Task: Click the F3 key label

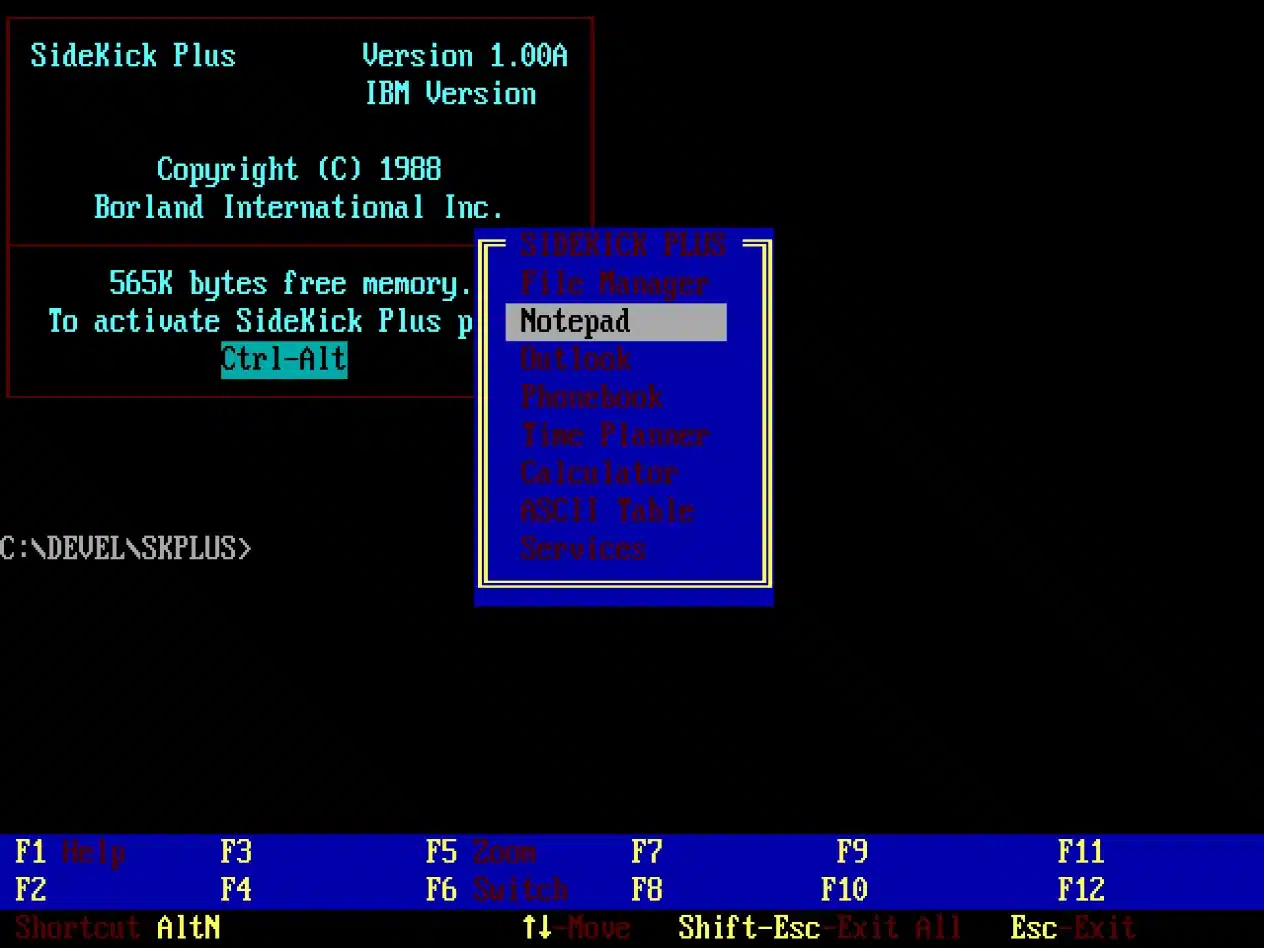Action: [236, 852]
